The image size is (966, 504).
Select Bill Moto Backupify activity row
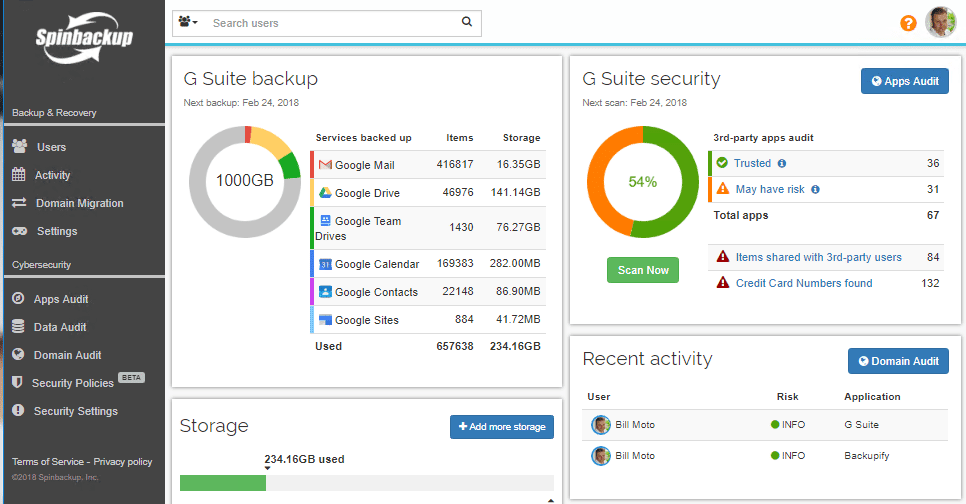[x=765, y=455]
